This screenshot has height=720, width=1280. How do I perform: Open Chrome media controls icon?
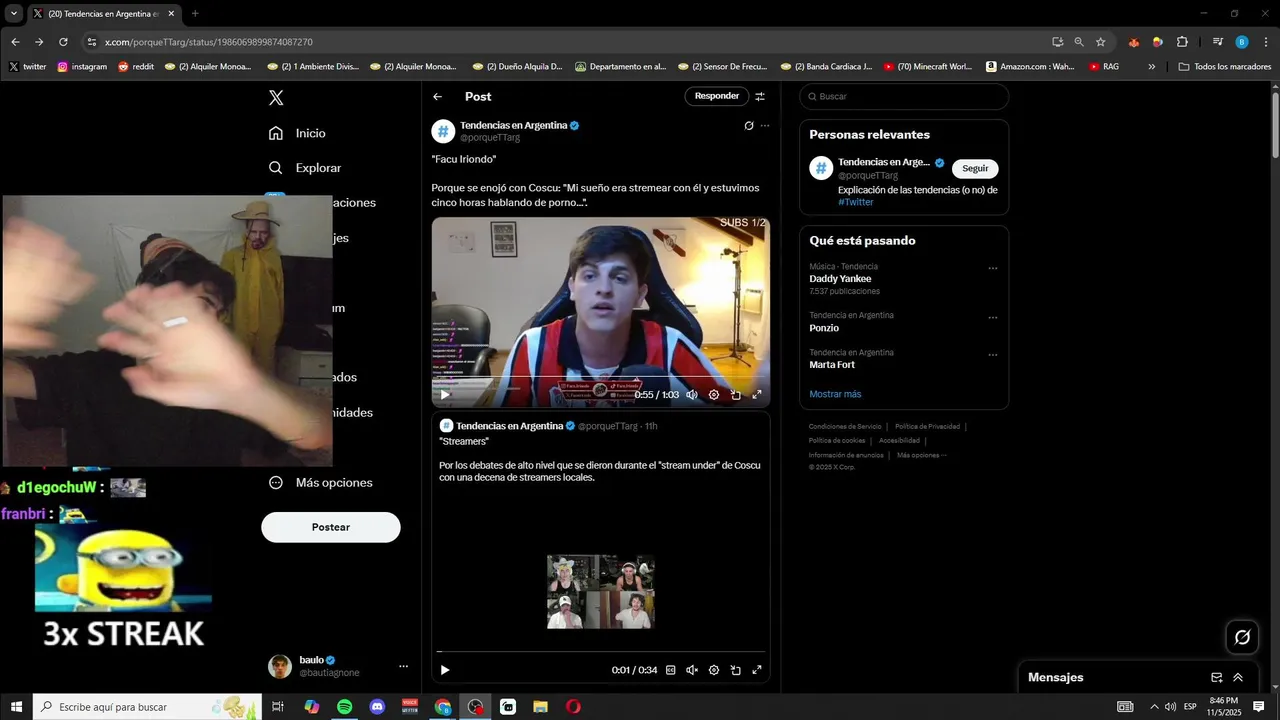pyautogui.click(x=1218, y=42)
